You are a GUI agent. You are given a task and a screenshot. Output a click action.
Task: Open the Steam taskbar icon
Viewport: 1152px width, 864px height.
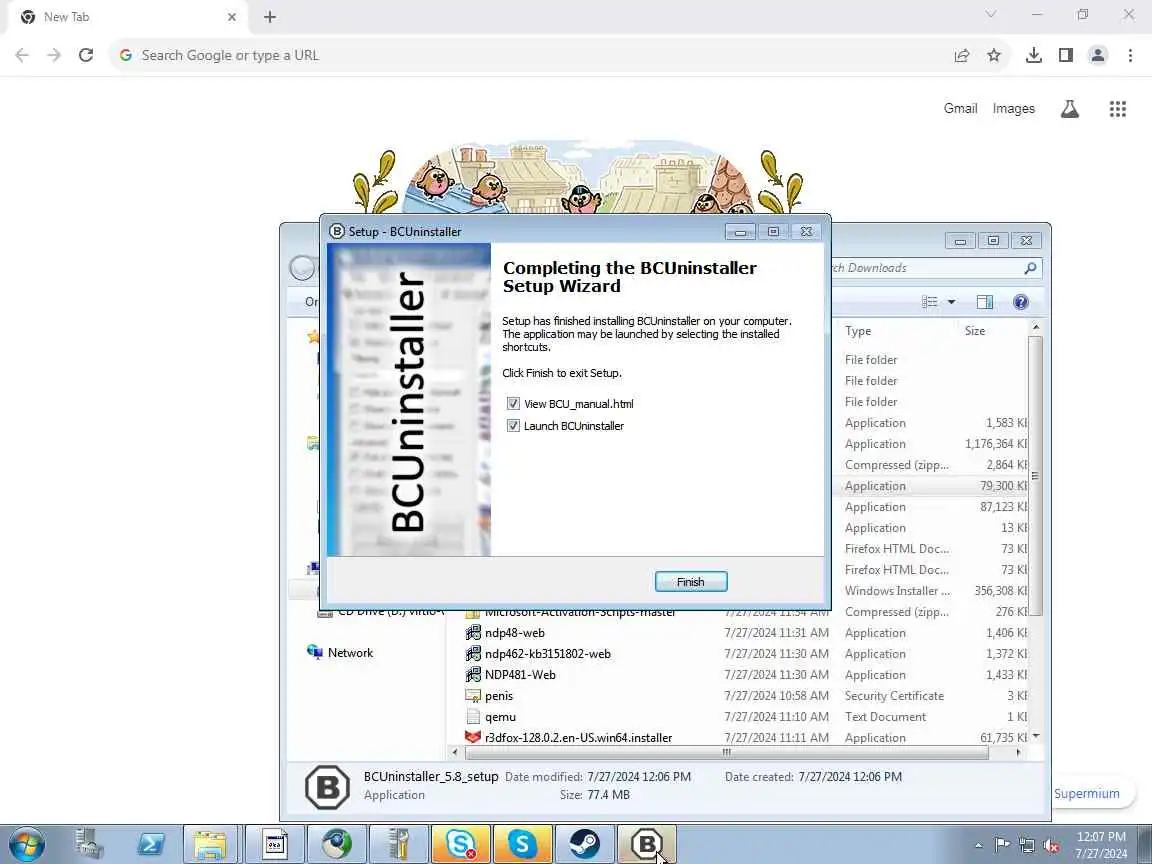(584, 844)
